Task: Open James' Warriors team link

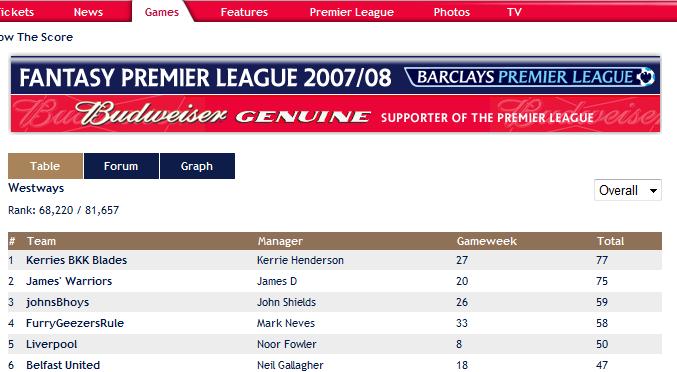Action: click(69, 281)
